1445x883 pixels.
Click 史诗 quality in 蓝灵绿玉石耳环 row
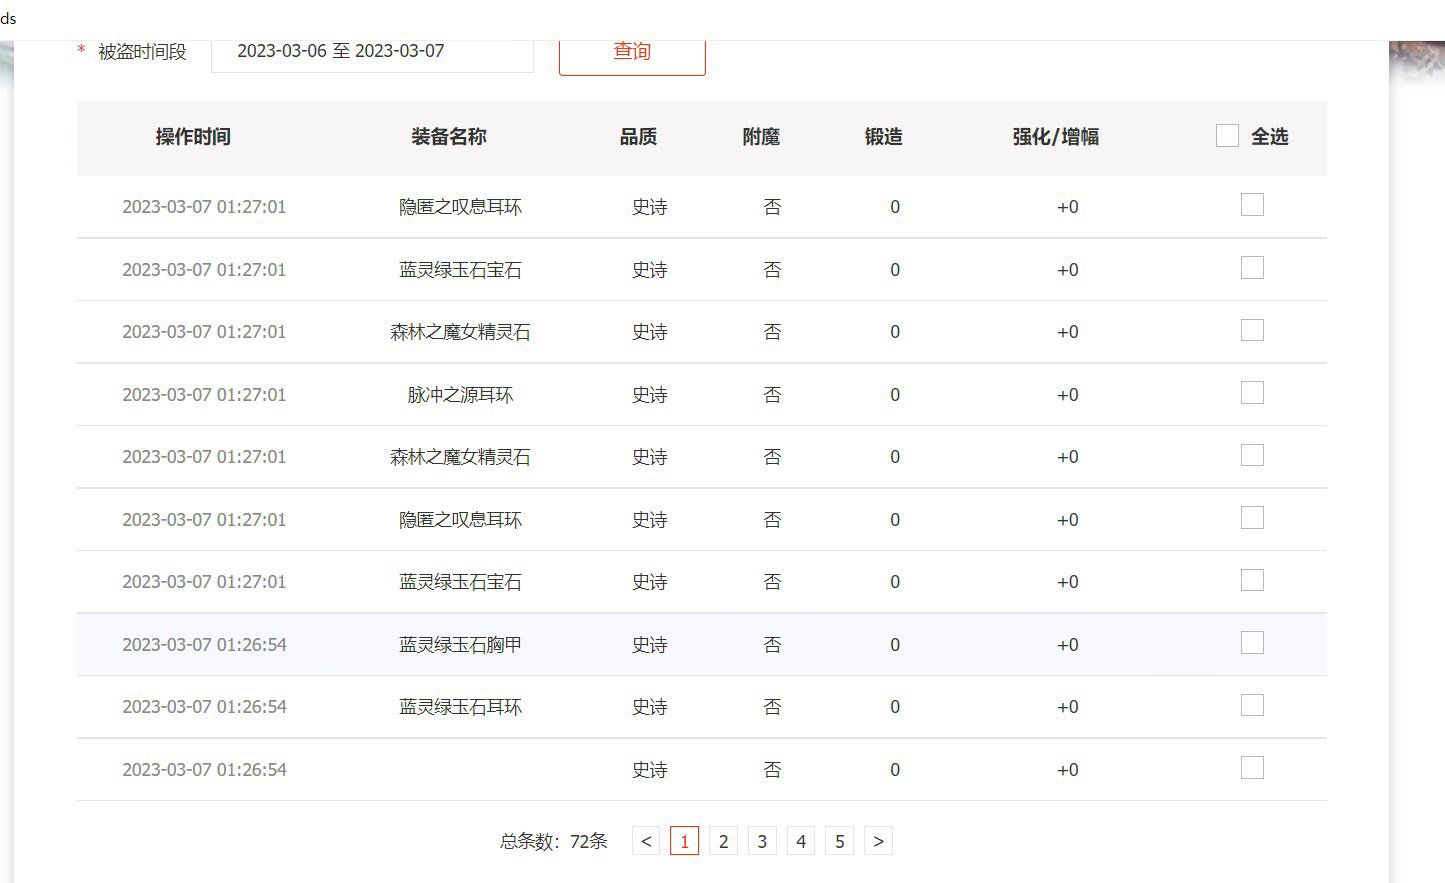coord(650,707)
